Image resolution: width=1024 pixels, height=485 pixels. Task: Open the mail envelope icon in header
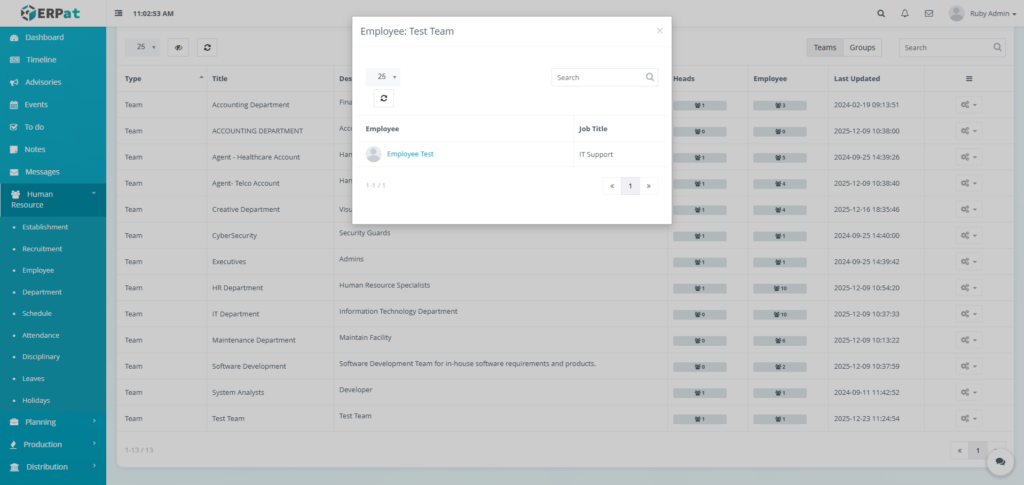pos(929,14)
